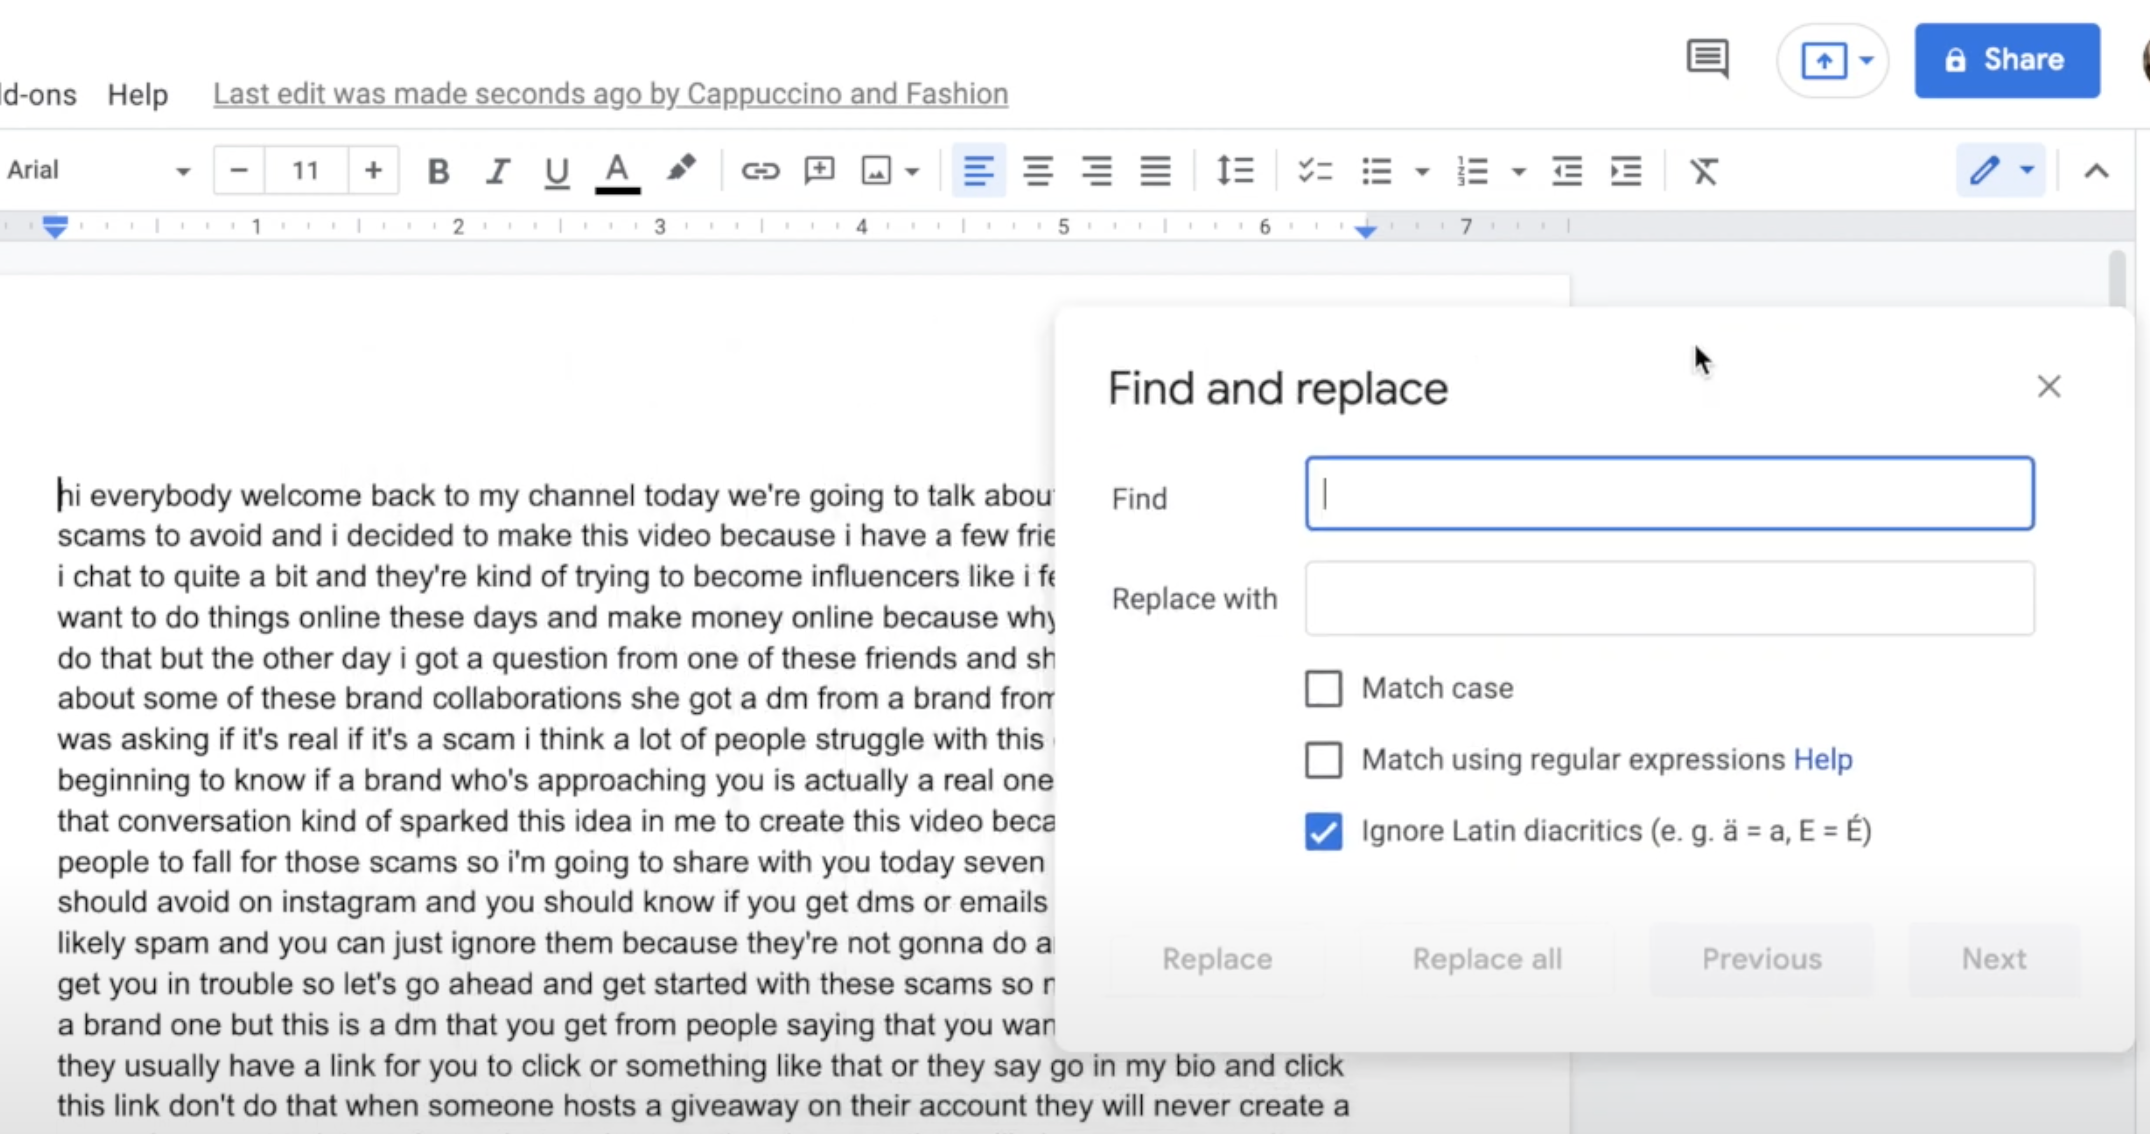Viewport: 2150px width, 1134px height.
Task: Select justify alignment
Action: [x=1155, y=171]
